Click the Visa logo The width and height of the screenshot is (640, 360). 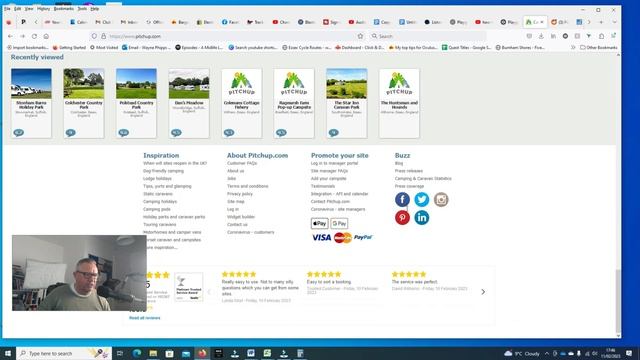point(322,238)
